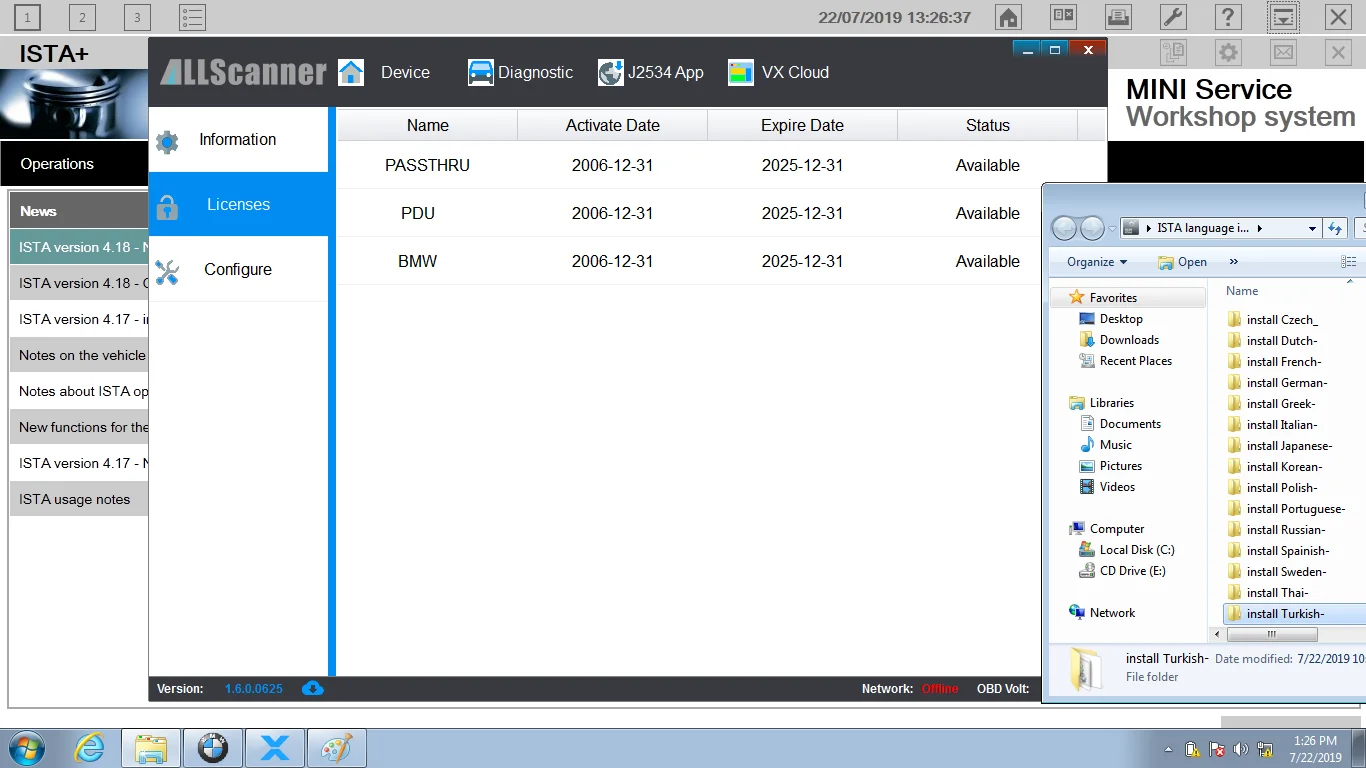Select the PDU license row name
The height and width of the screenshot is (768, 1366).
[418, 214]
